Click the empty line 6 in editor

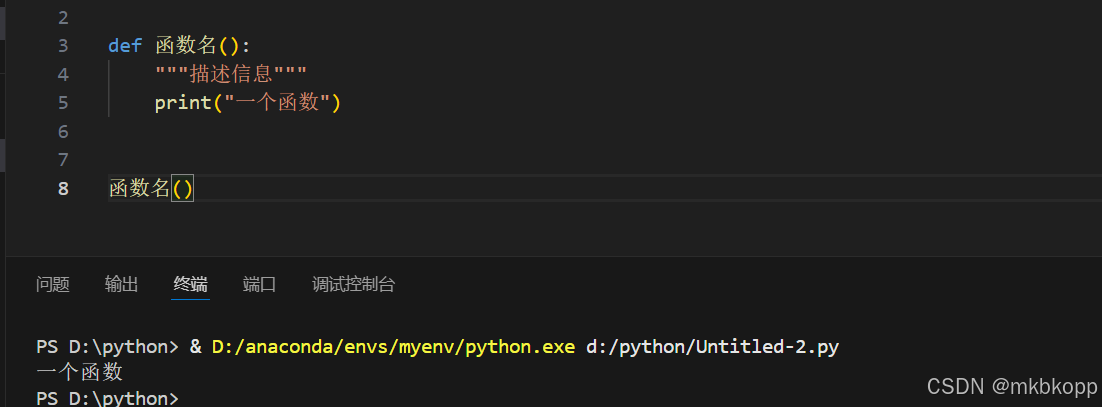(x=604, y=131)
